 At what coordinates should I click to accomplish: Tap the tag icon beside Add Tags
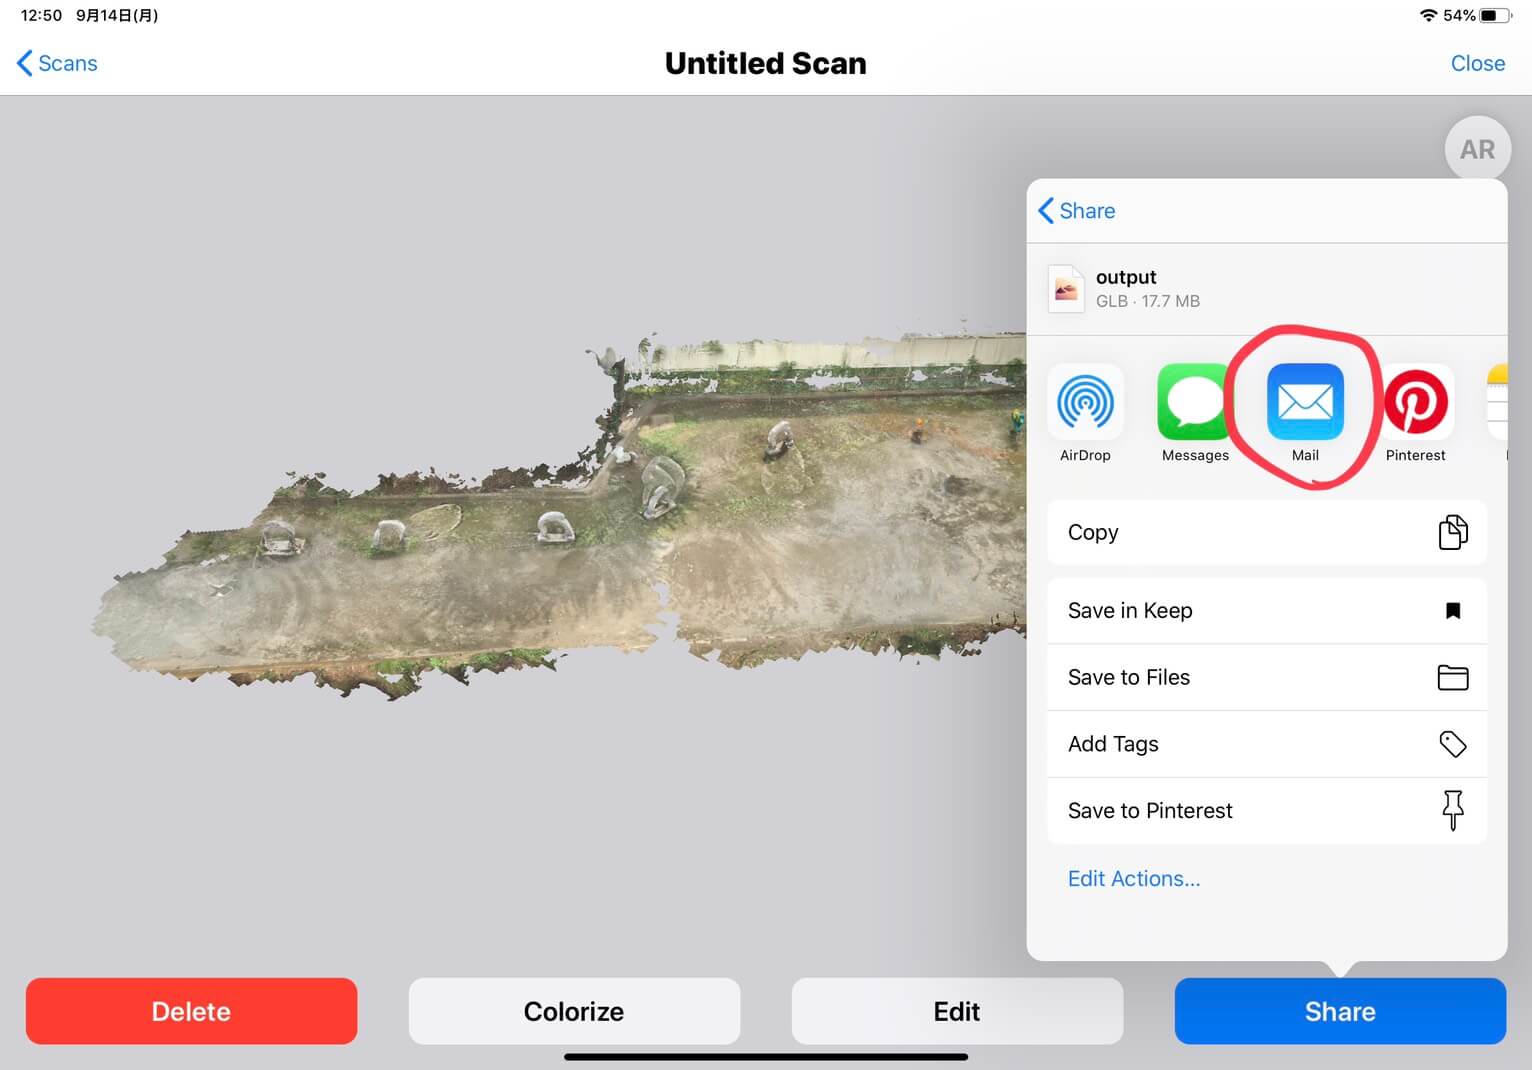pos(1453,744)
